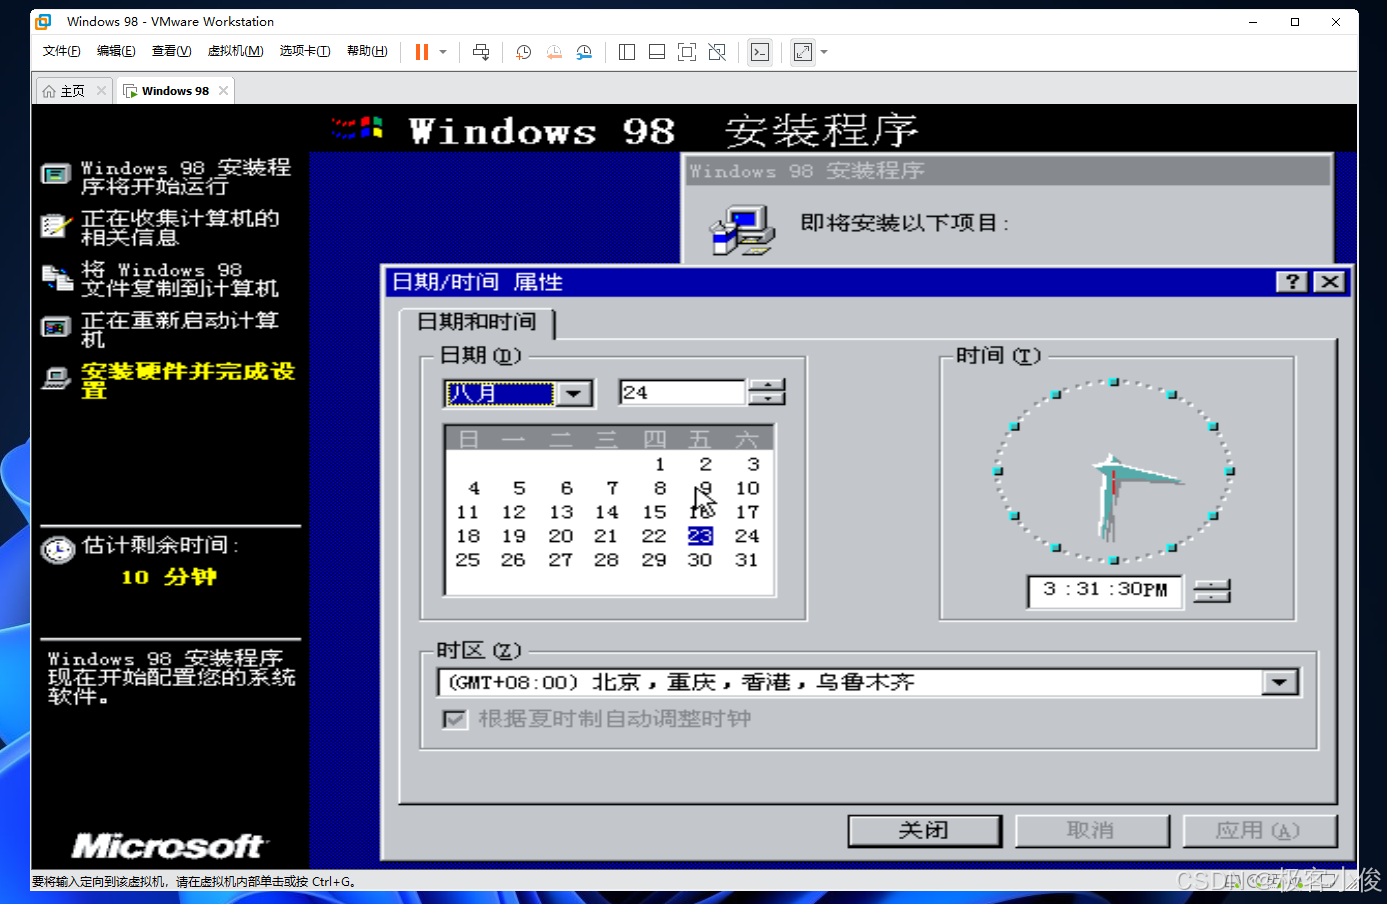Close the Windows 98 tab with its X
Image resolution: width=1387 pixels, height=904 pixels.
224,91
